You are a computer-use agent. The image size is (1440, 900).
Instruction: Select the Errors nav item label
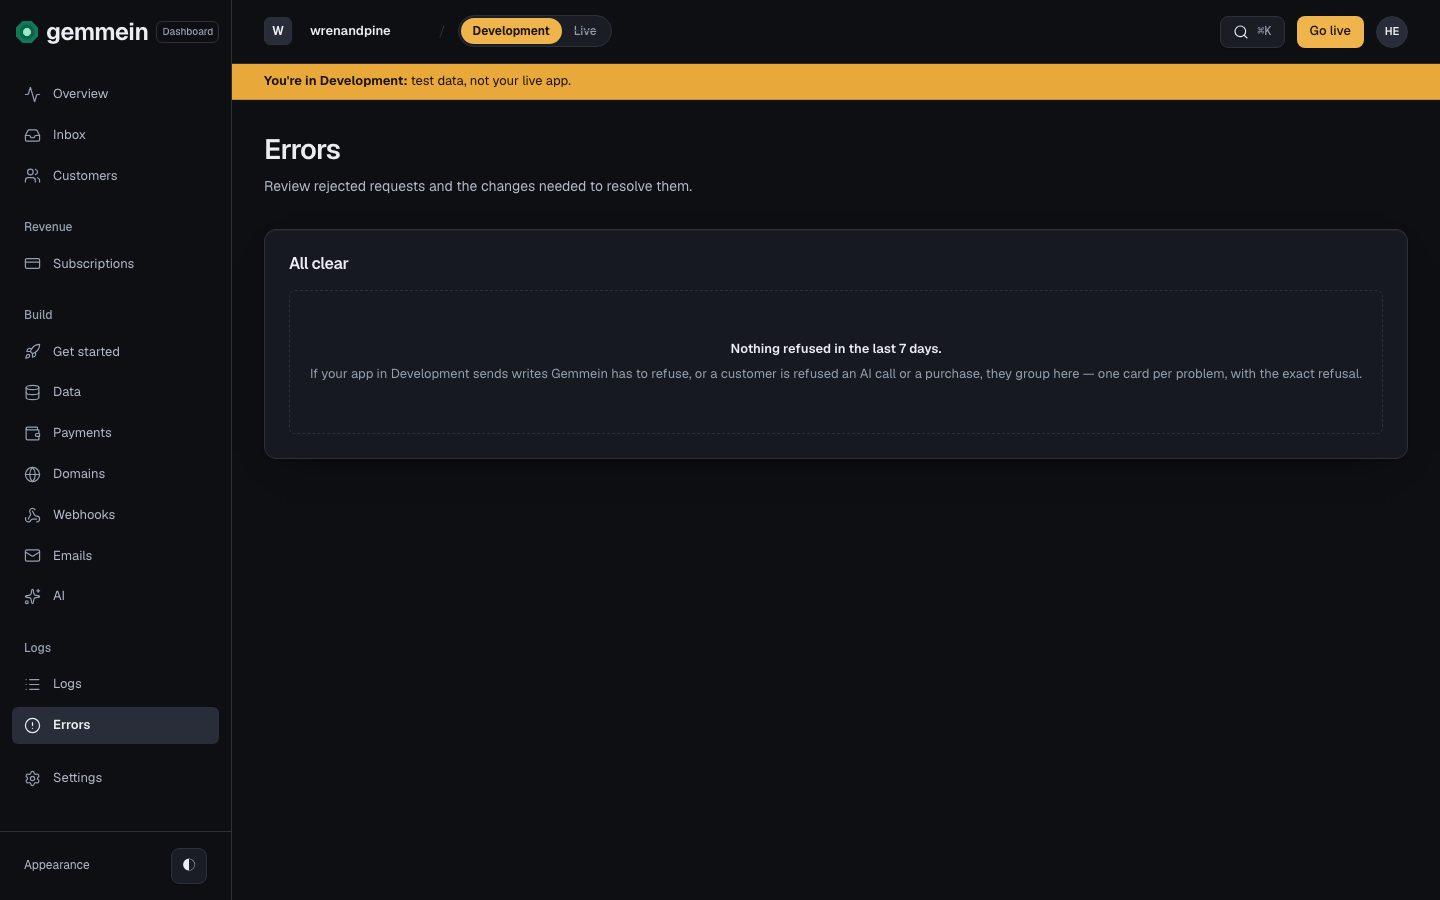(x=71, y=725)
